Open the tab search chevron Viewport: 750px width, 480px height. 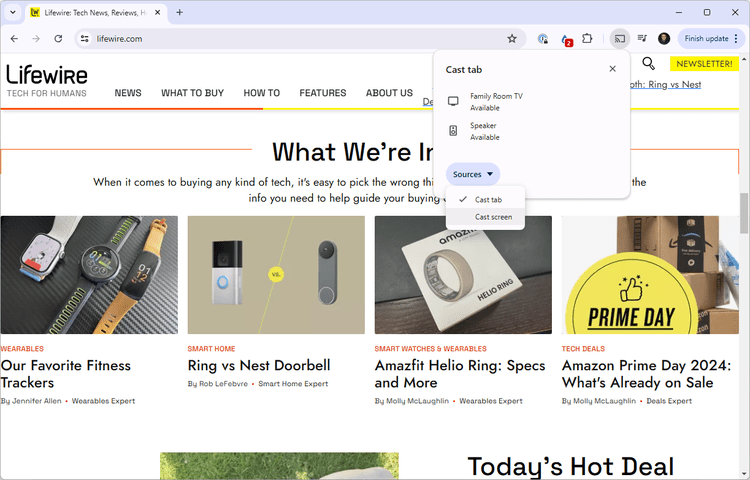pyautogui.click(x=13, y=12)
